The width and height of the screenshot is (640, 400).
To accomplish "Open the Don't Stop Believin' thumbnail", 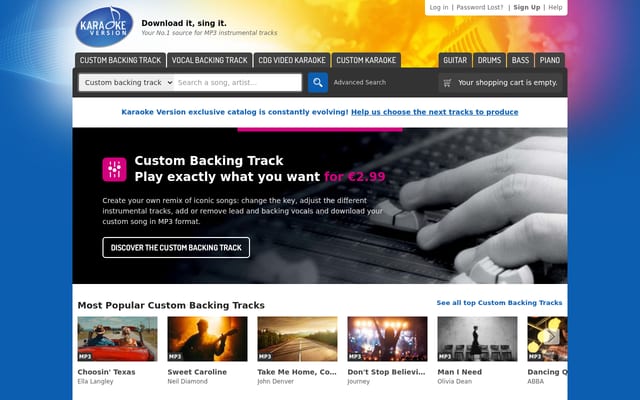I will pos(387,339).
